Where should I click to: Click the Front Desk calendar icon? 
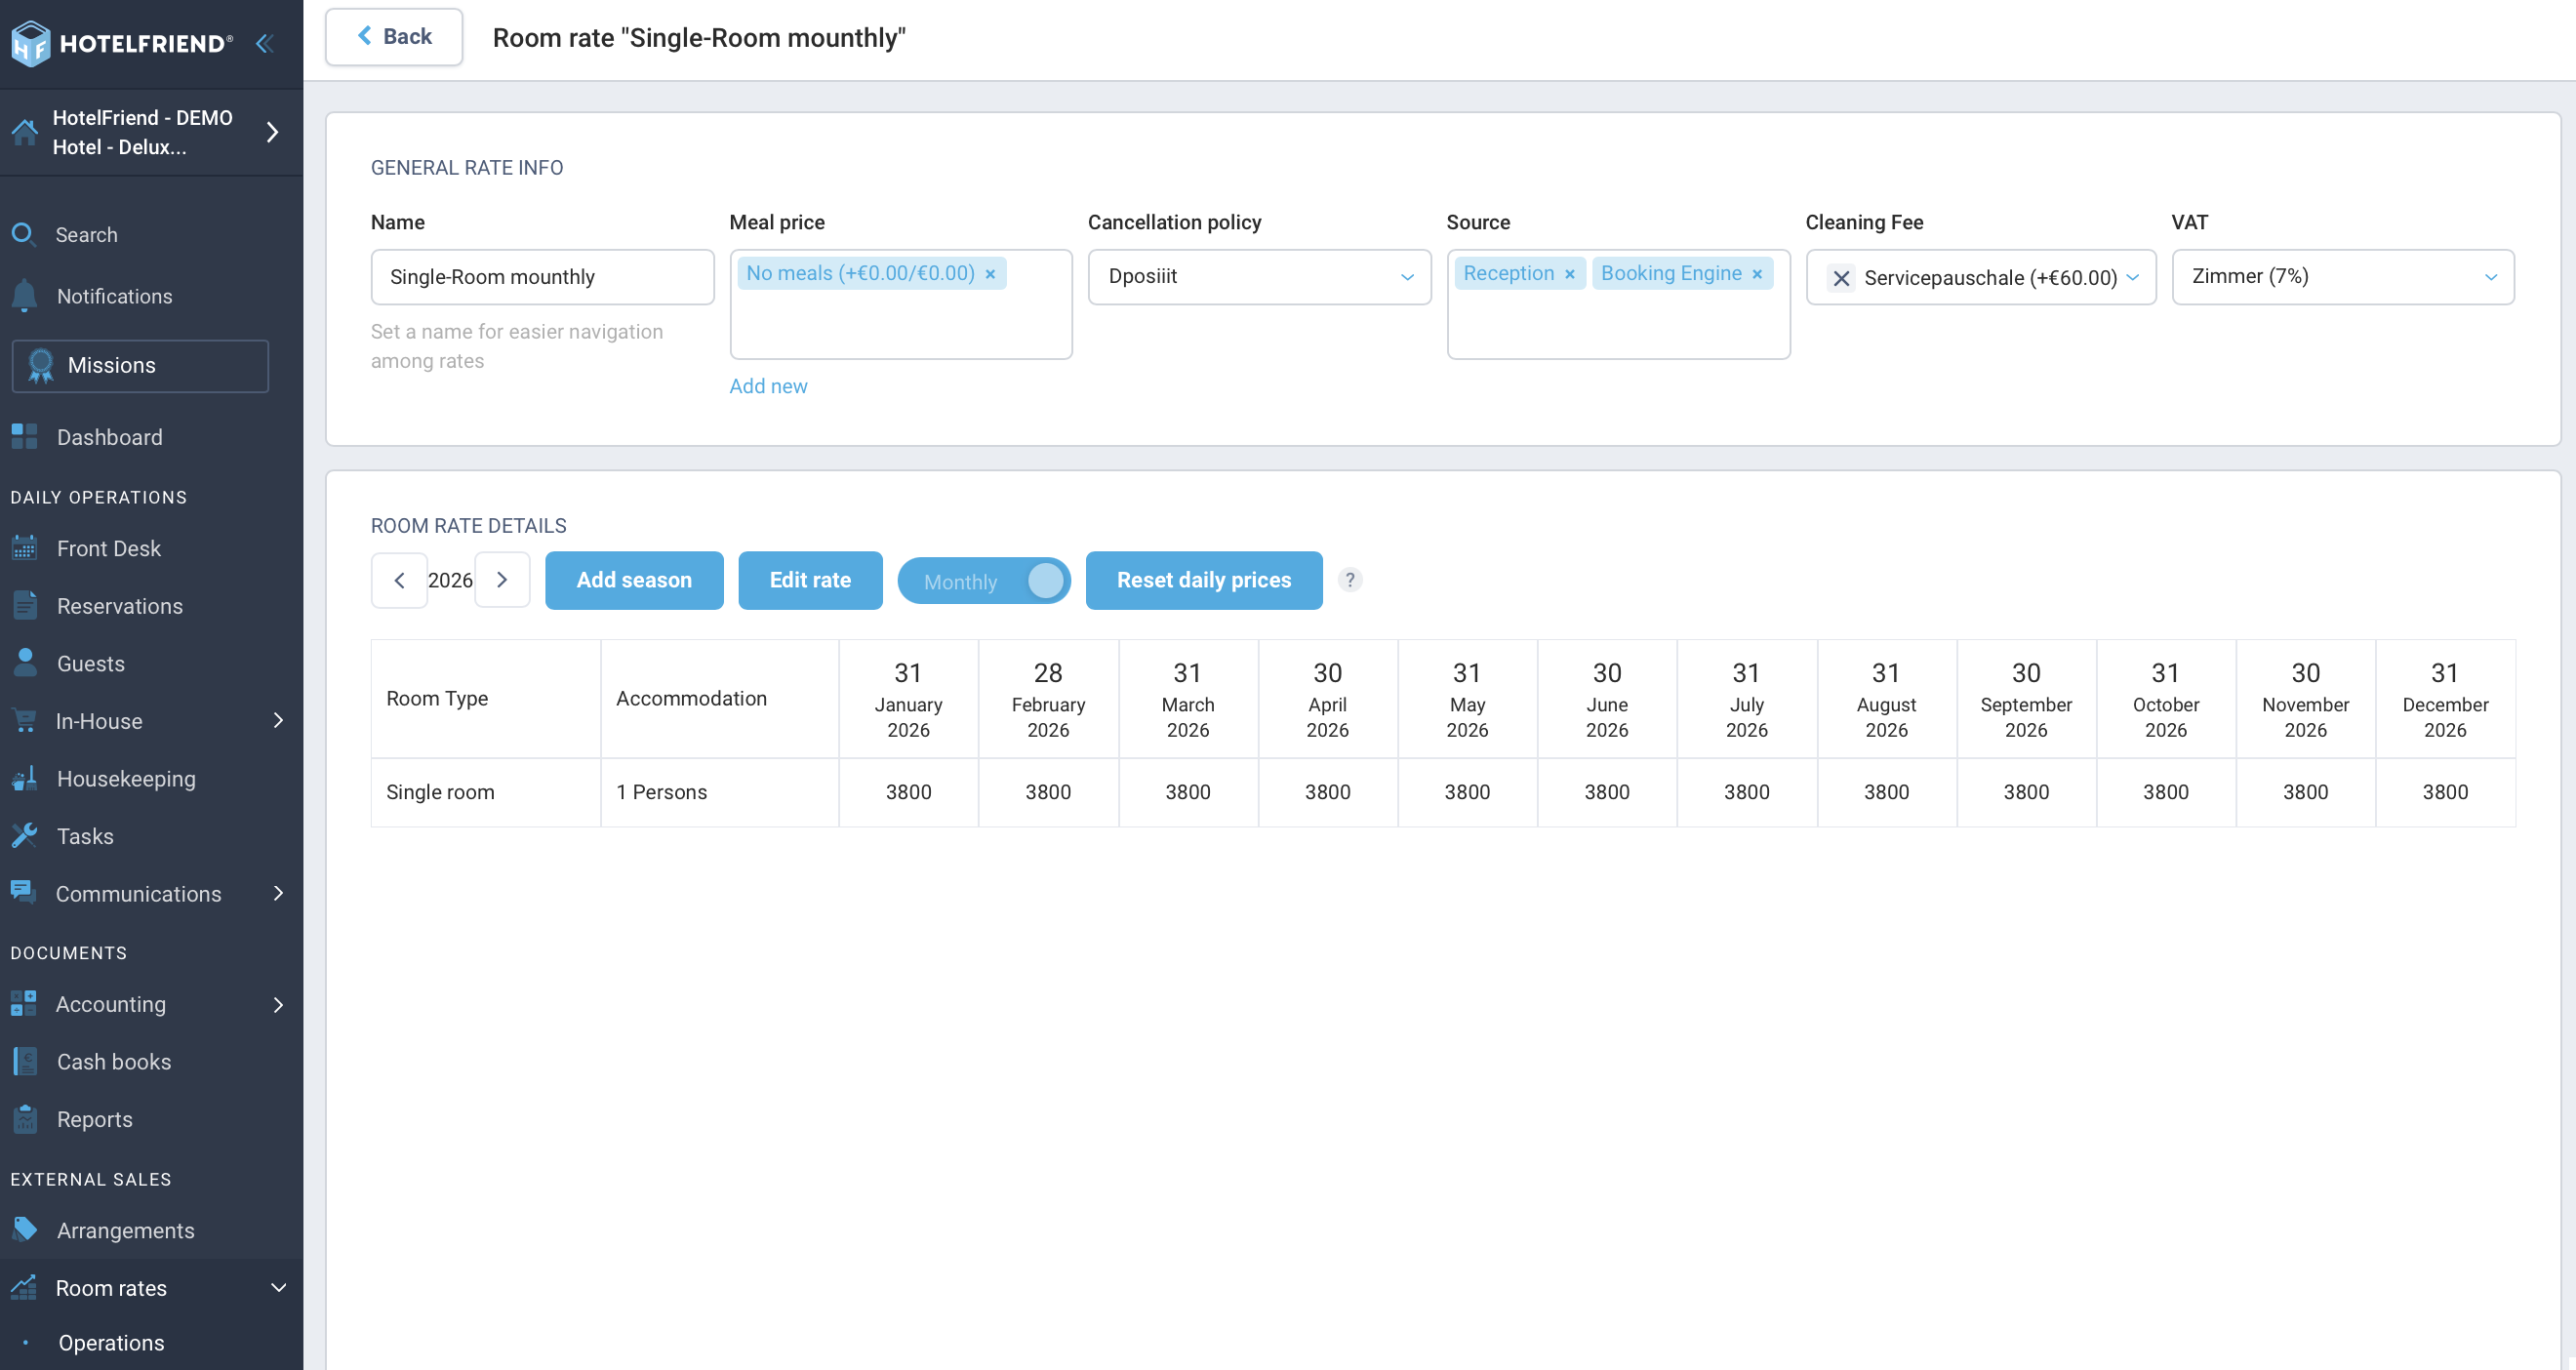[24, 548]
